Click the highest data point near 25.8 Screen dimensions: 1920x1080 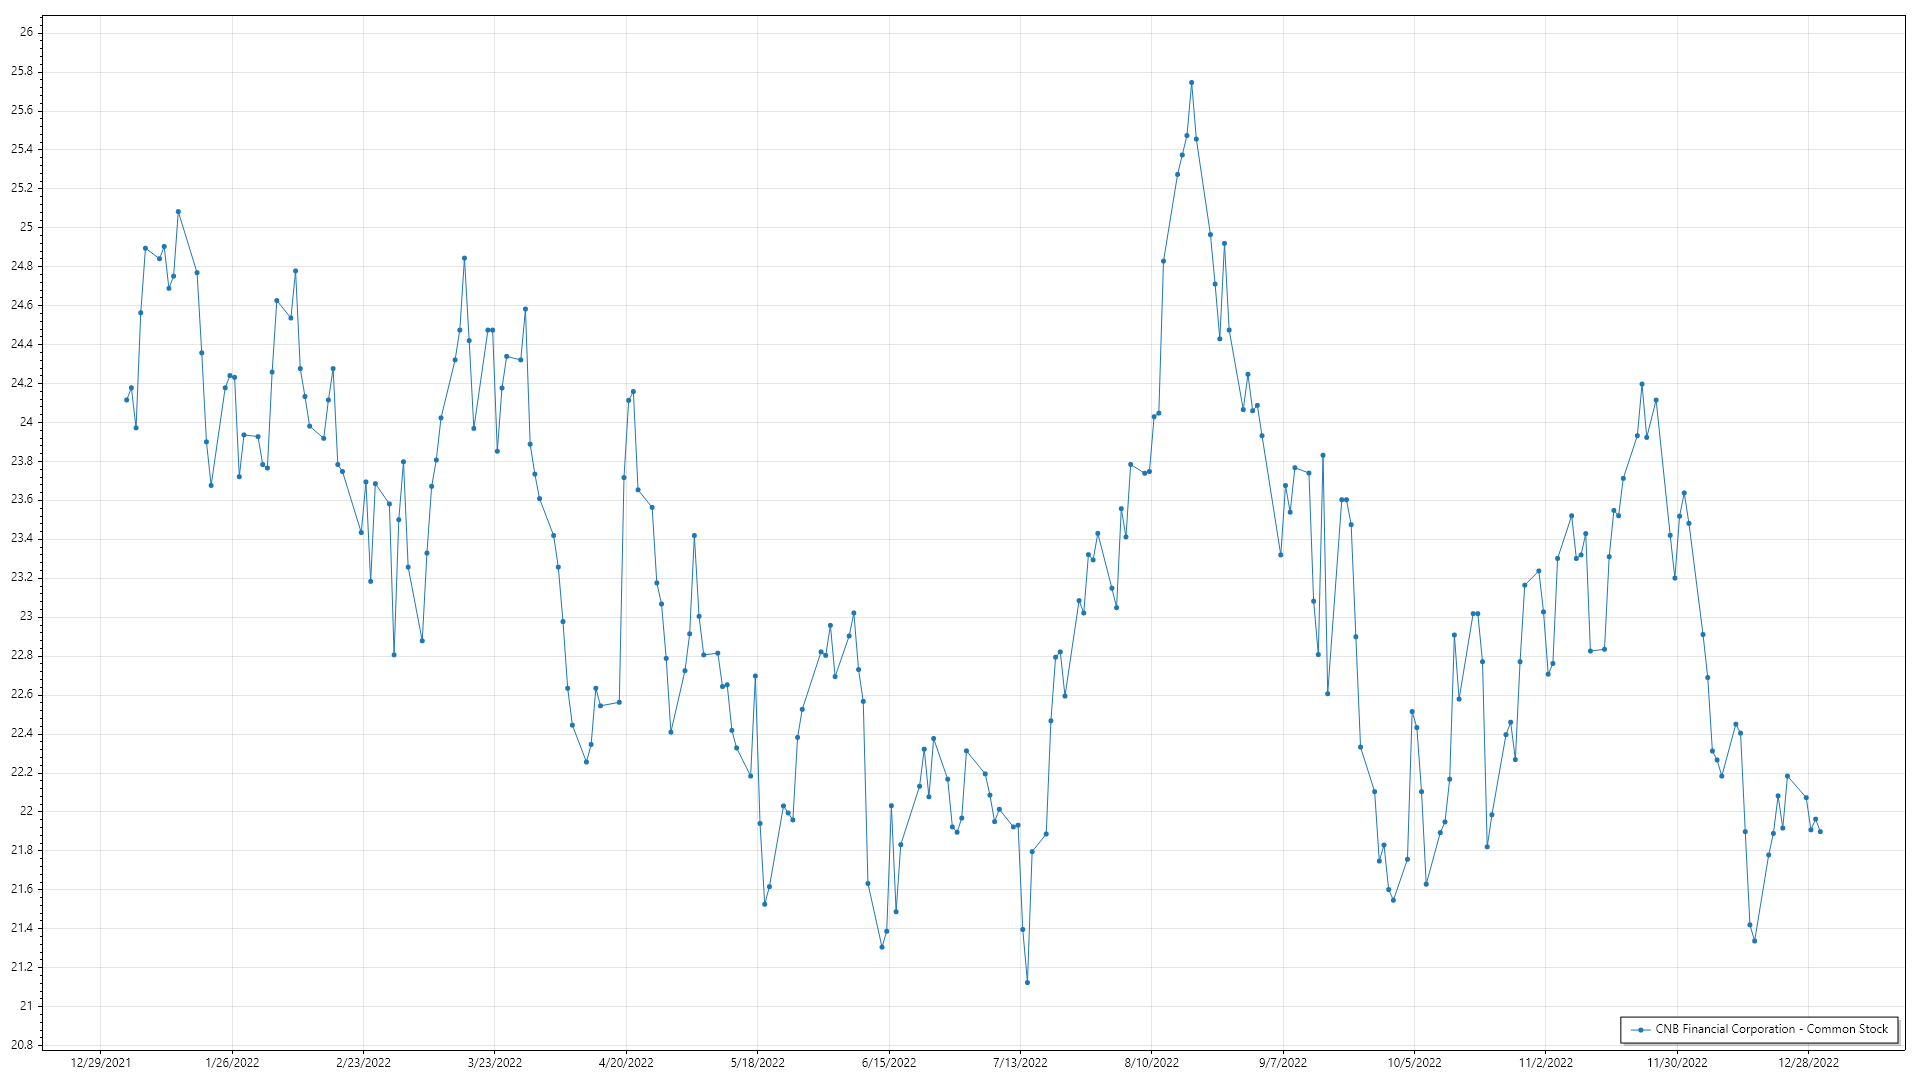(x=1191, y=83)
